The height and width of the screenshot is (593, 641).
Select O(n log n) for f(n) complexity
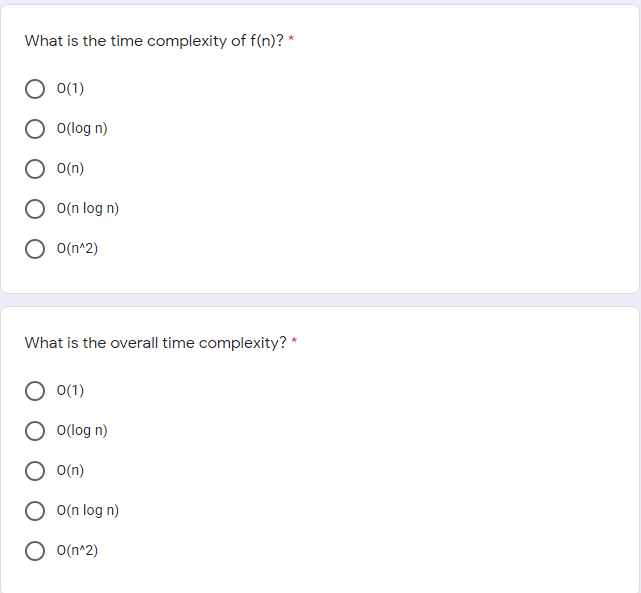point(35,209)
